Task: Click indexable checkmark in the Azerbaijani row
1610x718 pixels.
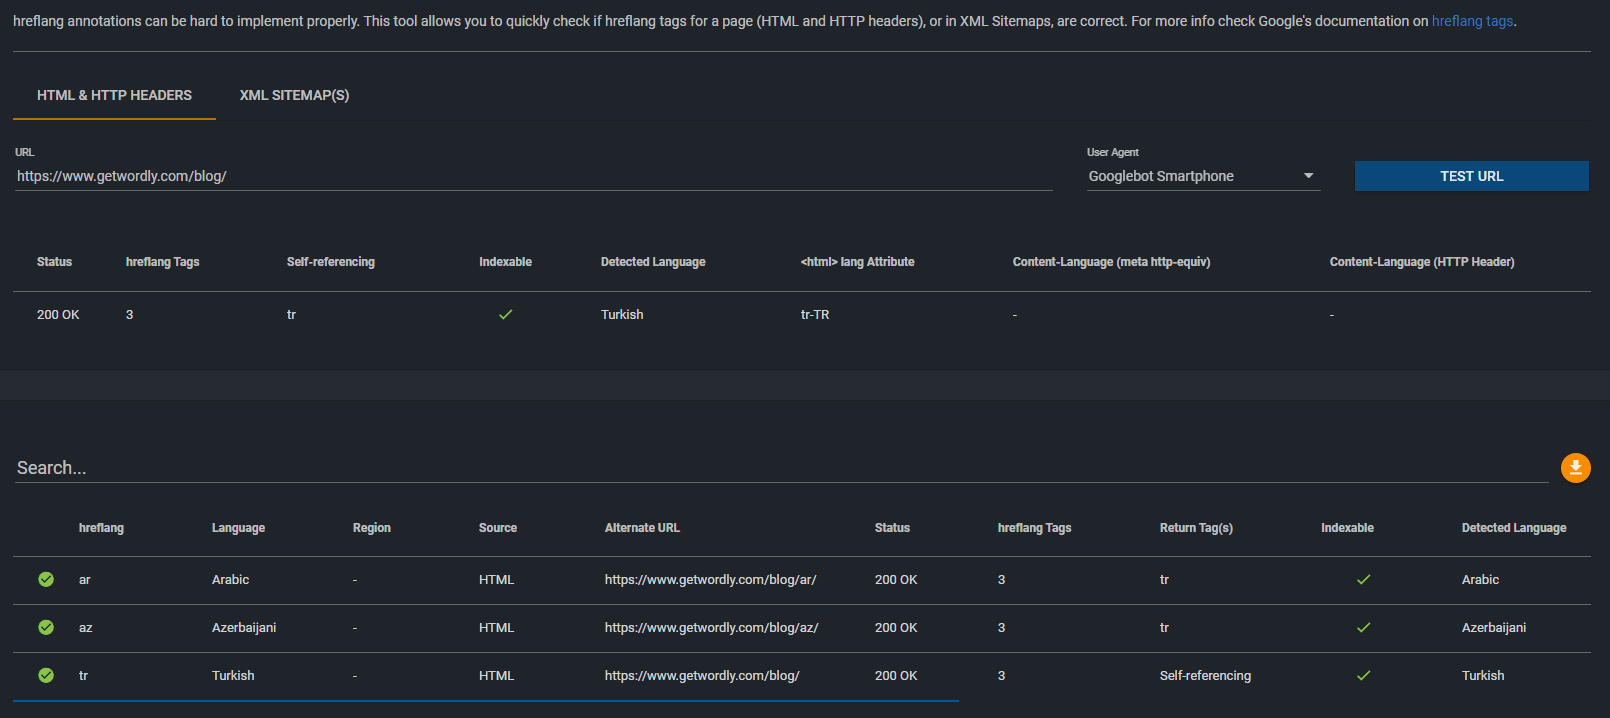Action: (1363, 627)
